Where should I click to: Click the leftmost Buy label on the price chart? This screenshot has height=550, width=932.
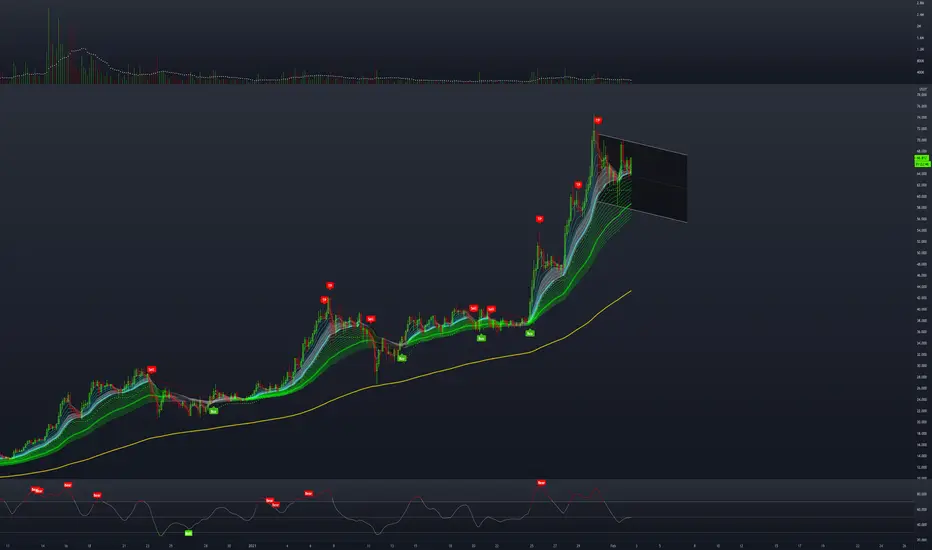tap(213, 411)
